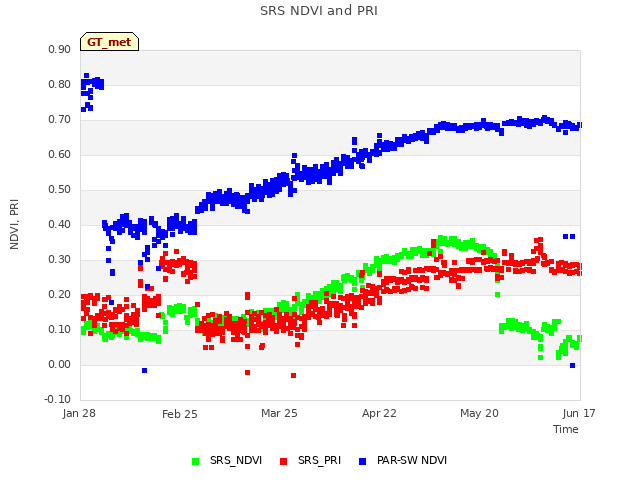Click the 0.70 y-axis tick label
The image size is (640, 480).
(x=59, y=120)
